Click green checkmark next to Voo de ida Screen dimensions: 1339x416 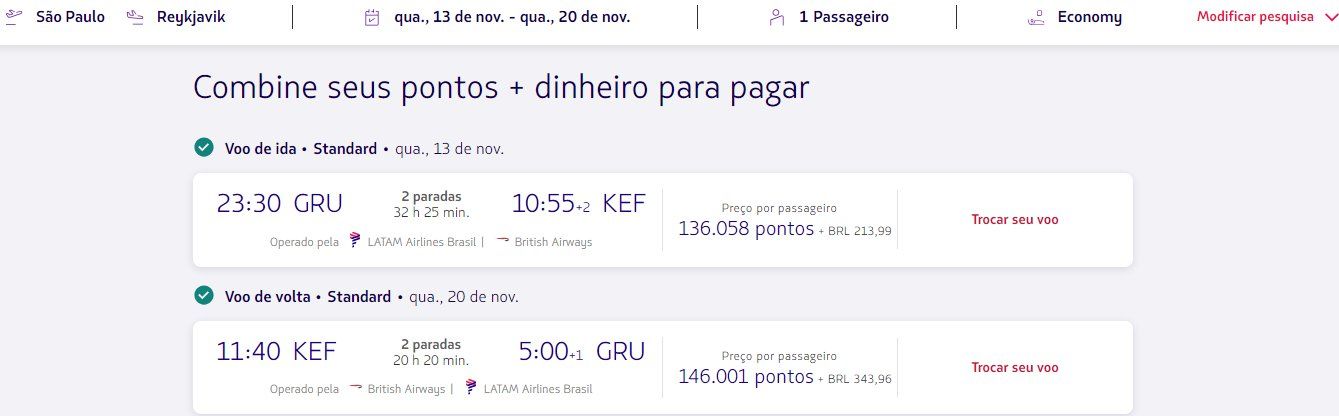204,148
